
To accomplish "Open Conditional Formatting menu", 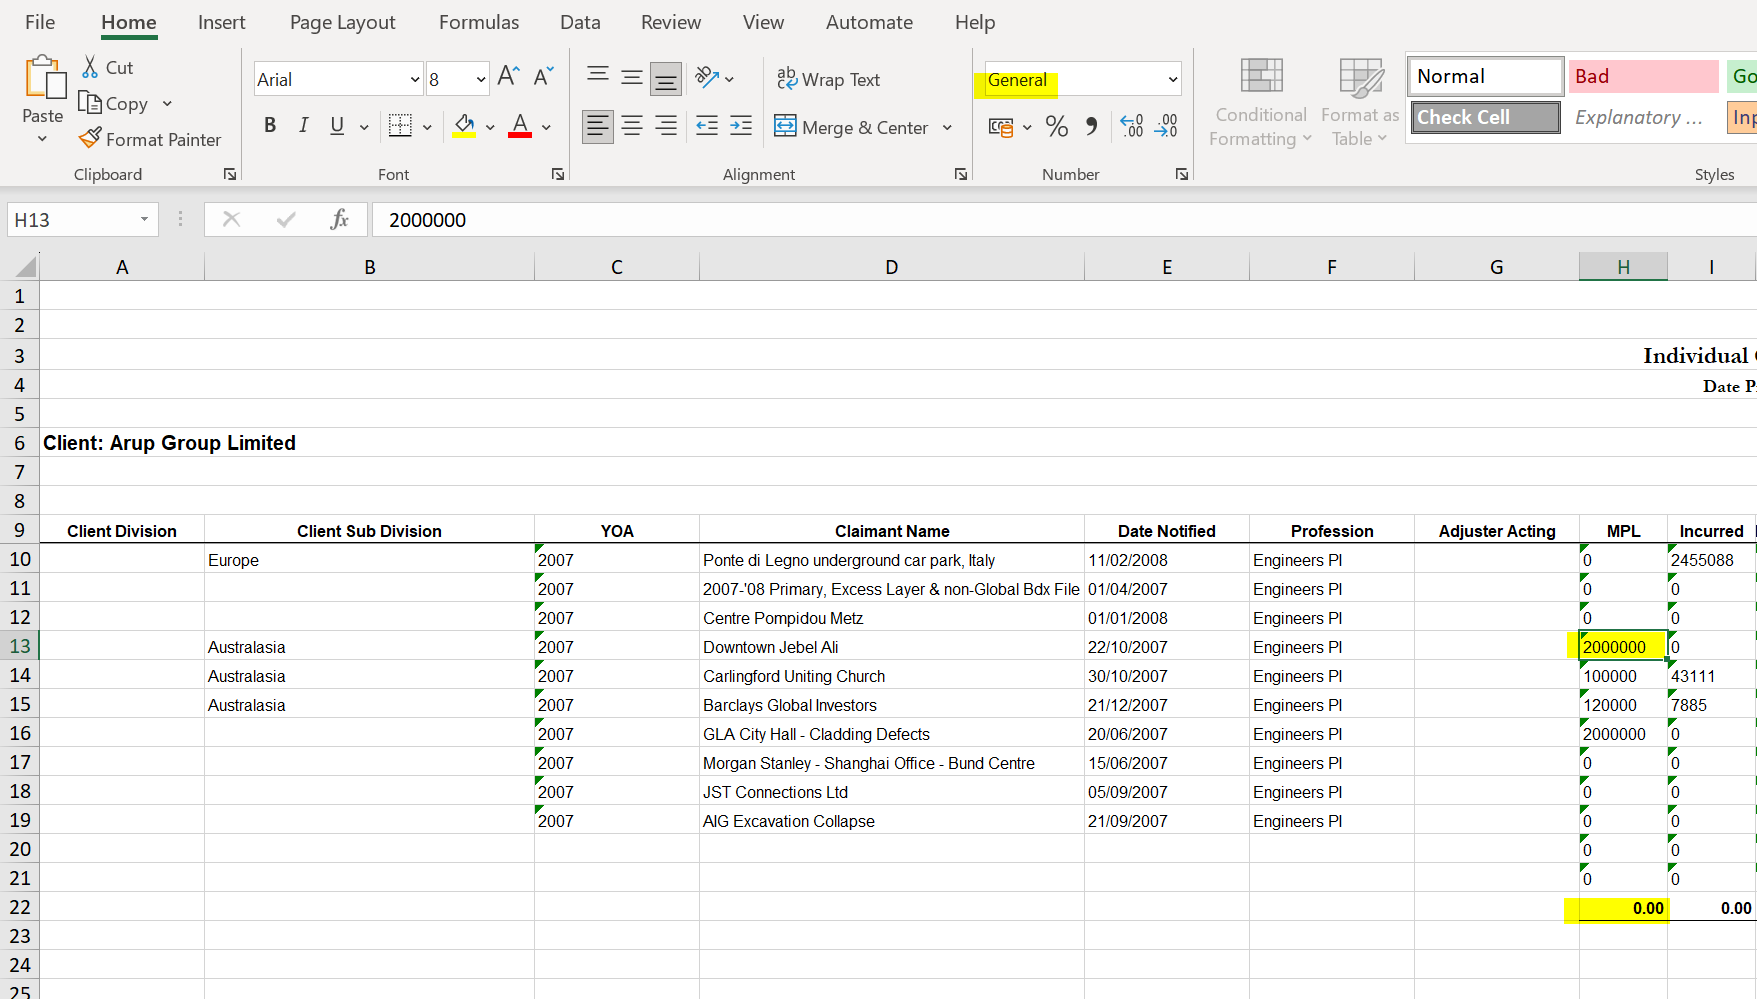I will tap(1261, 103).
